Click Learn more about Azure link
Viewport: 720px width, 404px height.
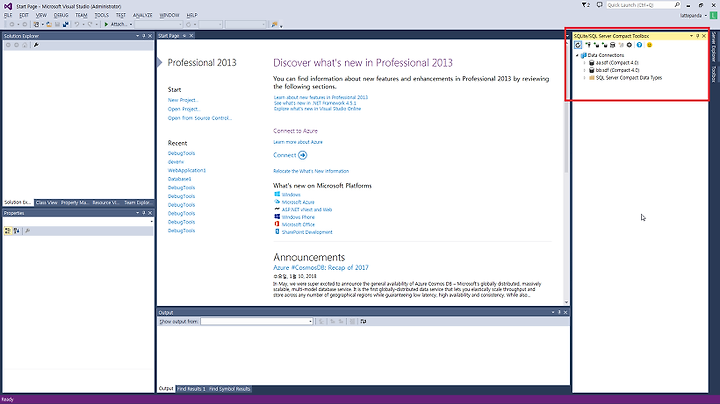tap(298, 142)
